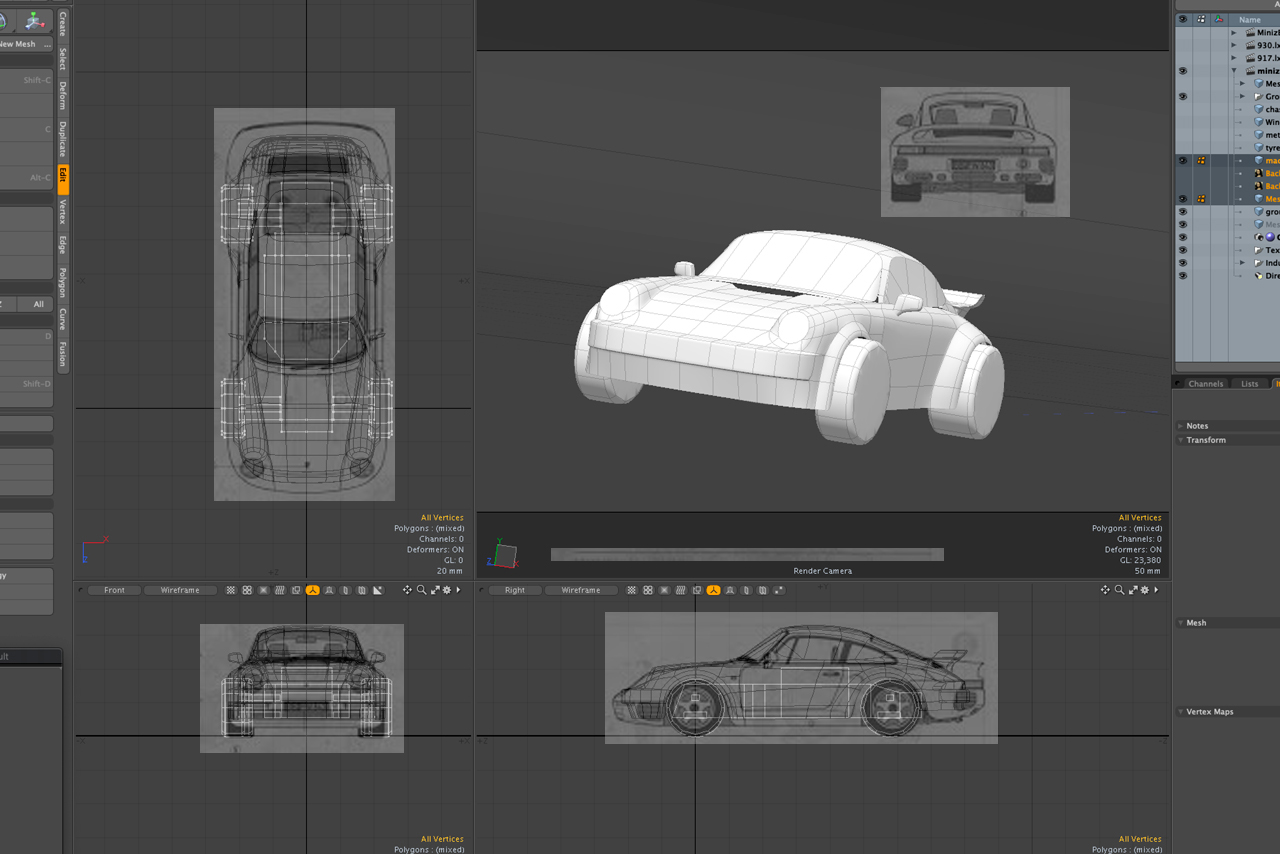Switch to the Create tab

[63, 24]
